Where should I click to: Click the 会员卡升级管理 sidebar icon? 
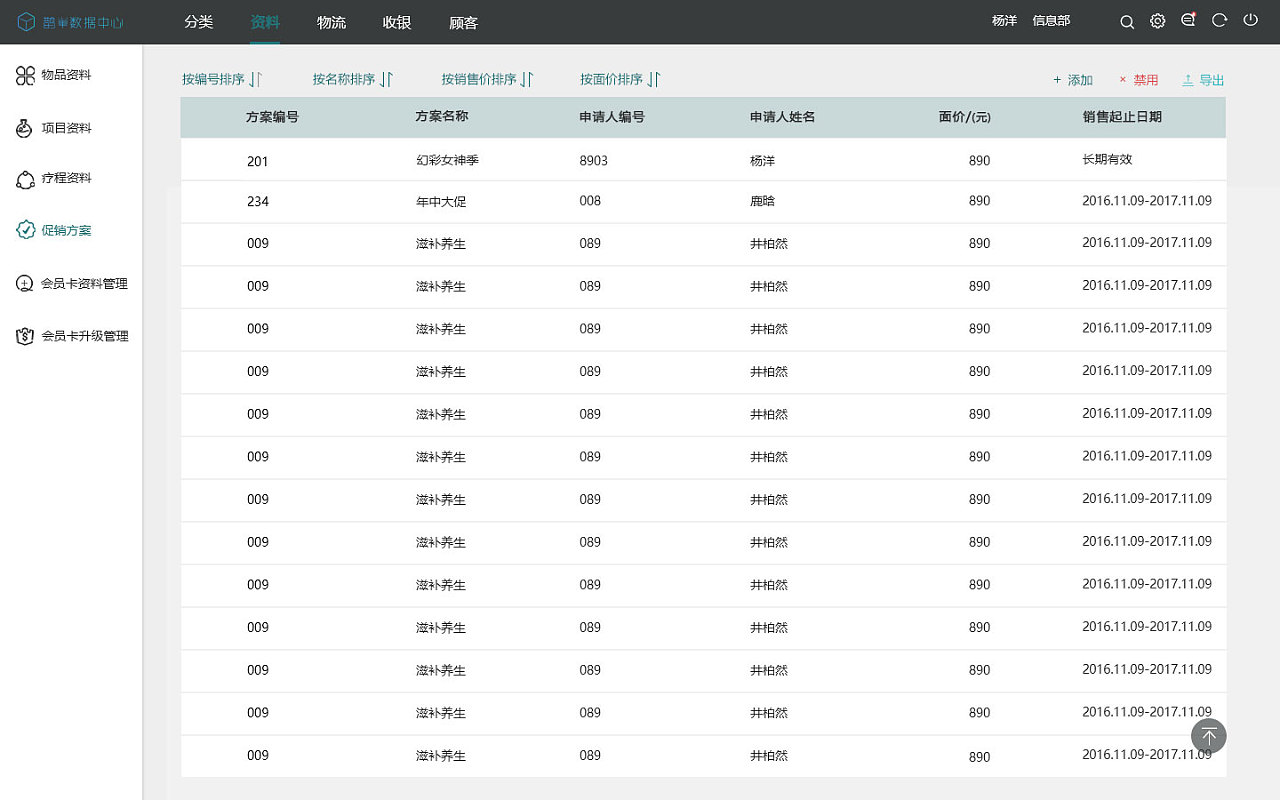pos(25,336)
